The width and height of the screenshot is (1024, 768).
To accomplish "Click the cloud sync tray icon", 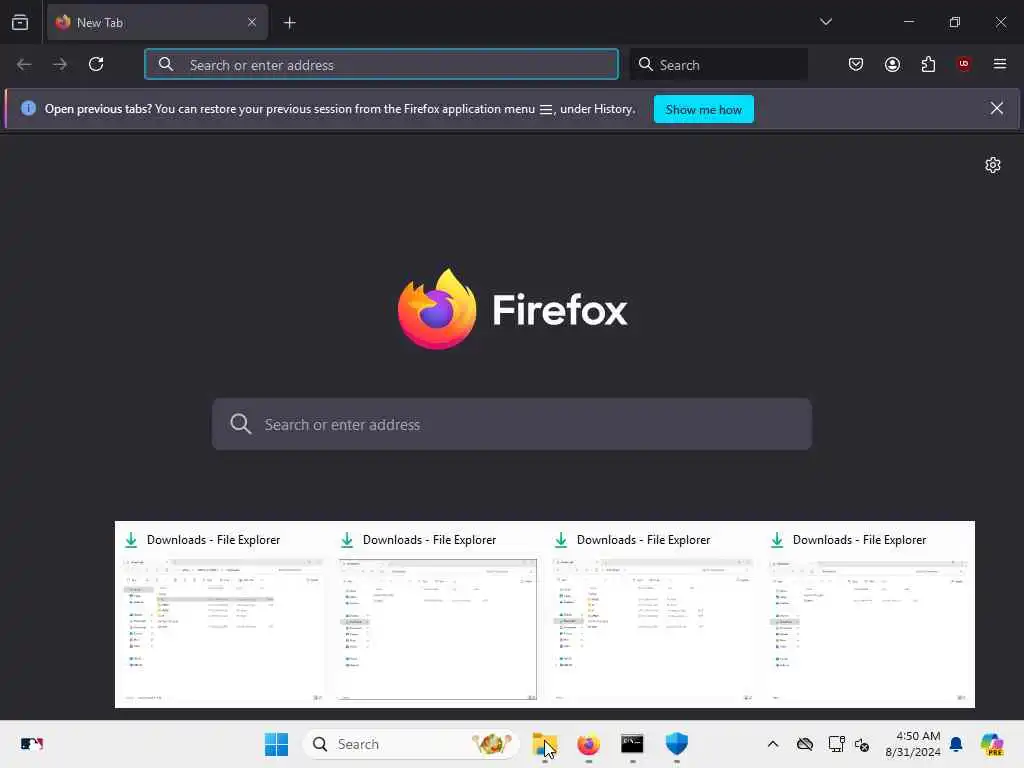I will coord(805,744).
